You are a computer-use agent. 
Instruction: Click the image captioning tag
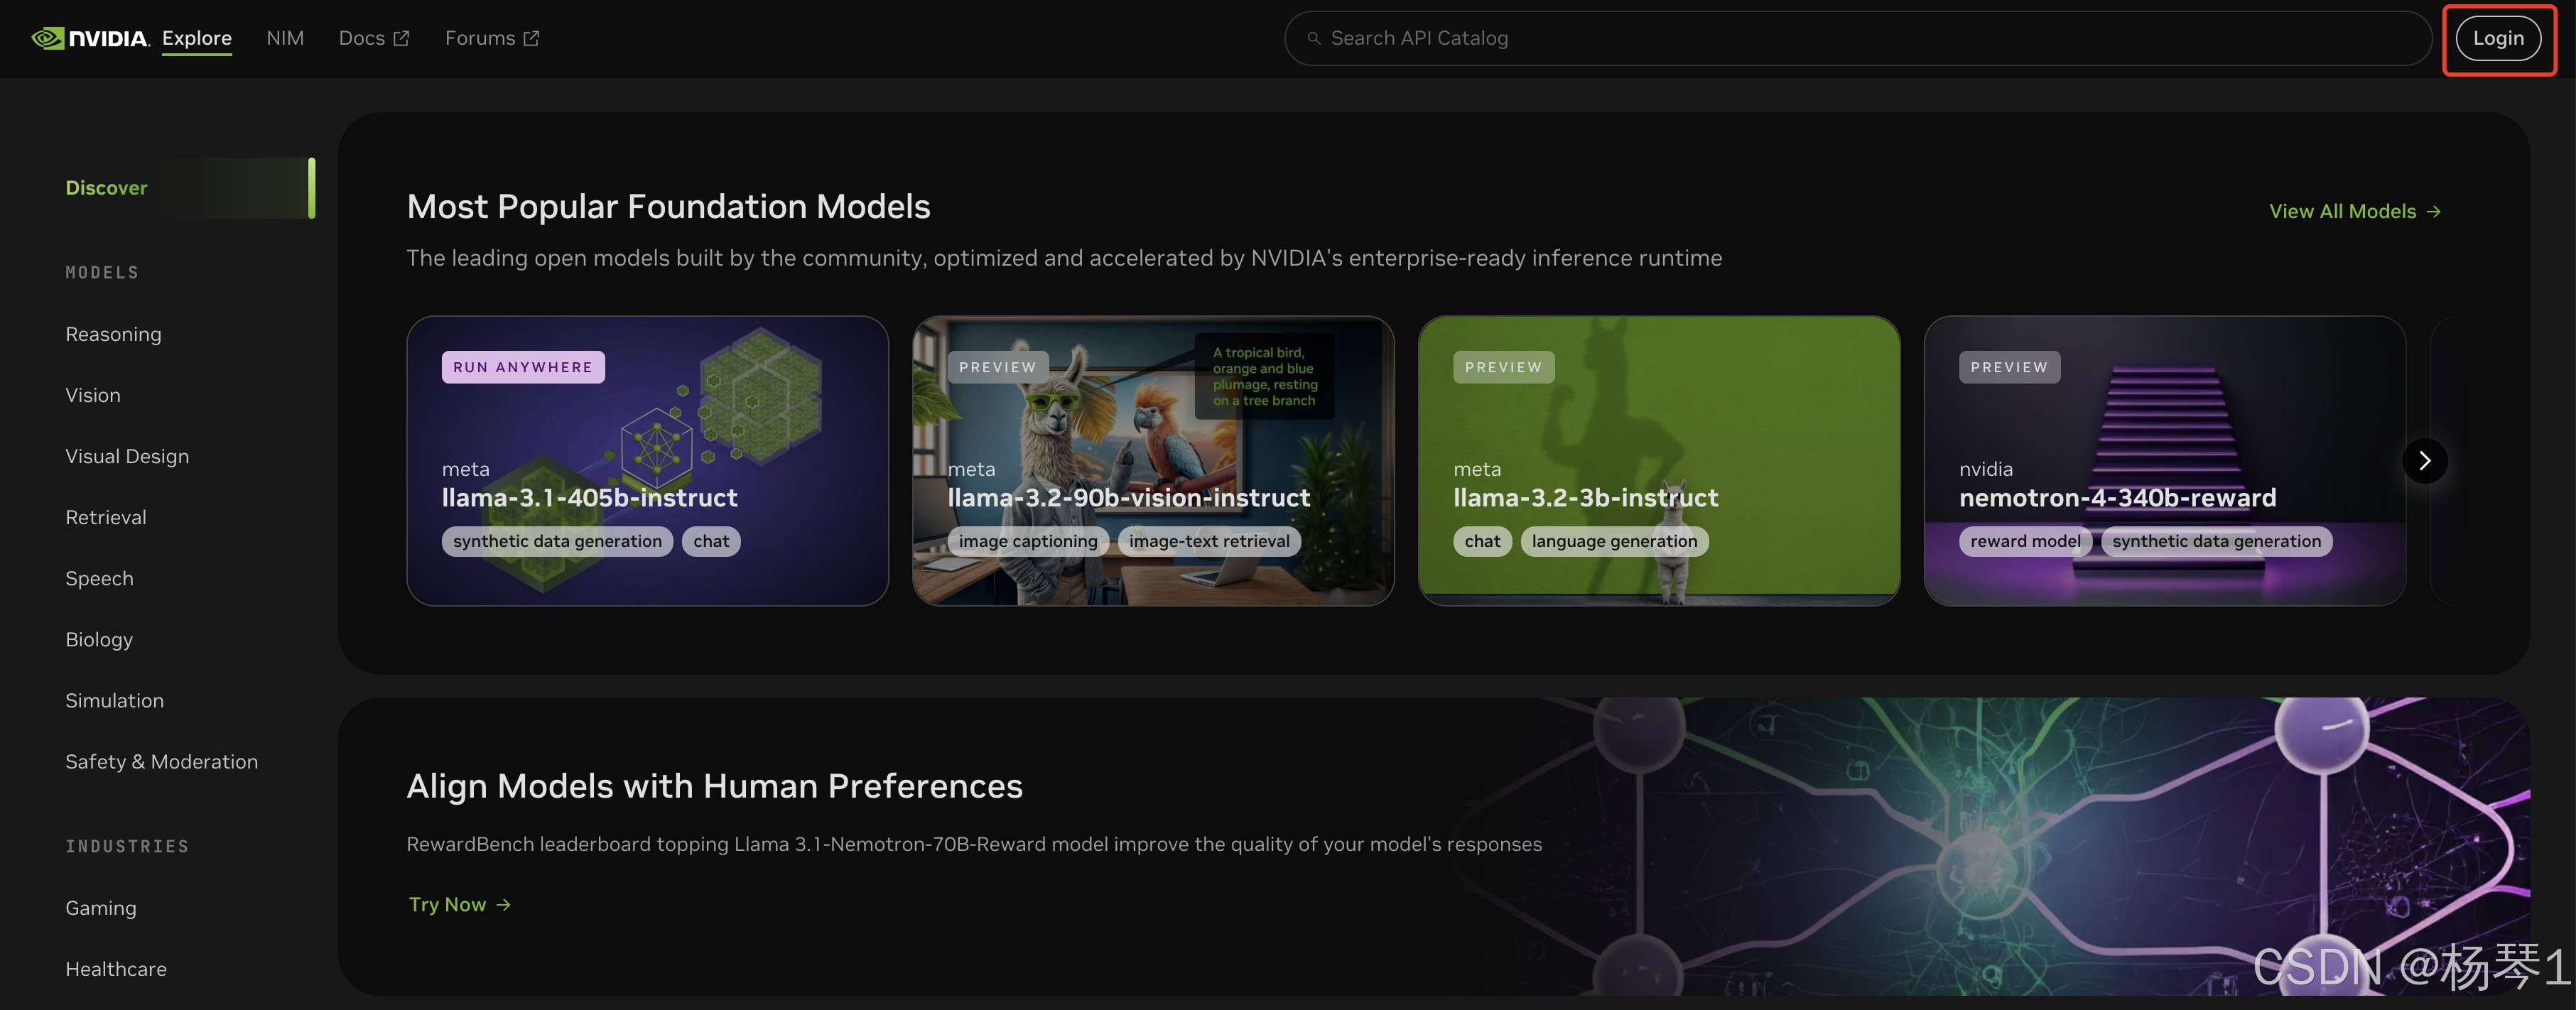pos(1028,541)
